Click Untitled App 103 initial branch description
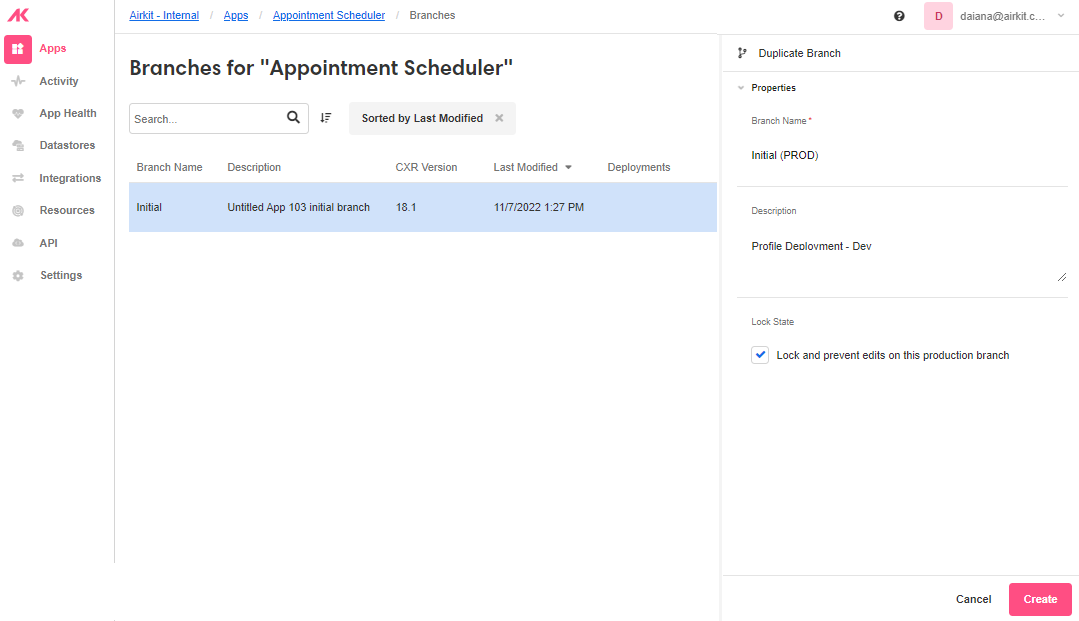Viewport: 1079px width, 621px height. coord(299,207)
